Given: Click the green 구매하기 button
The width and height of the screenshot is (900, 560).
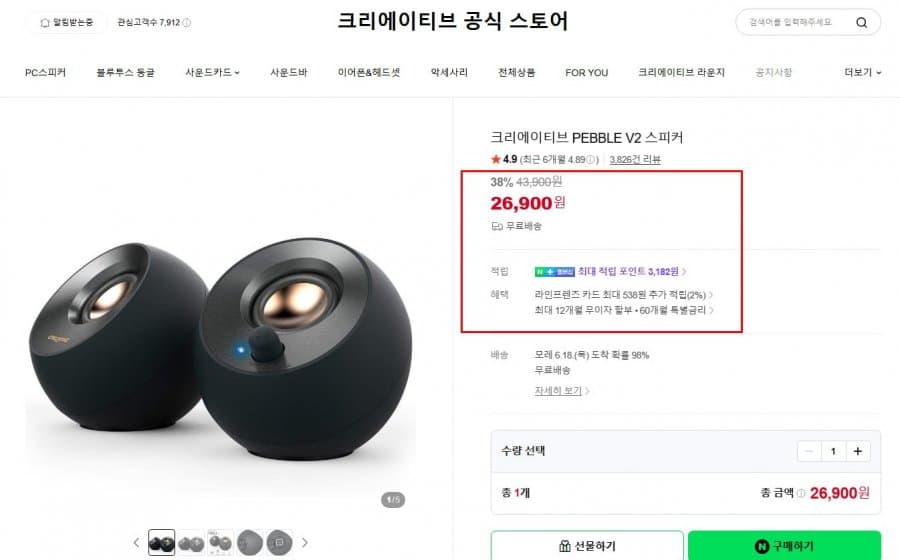Looking at the screenshot, I should [785, 546].
